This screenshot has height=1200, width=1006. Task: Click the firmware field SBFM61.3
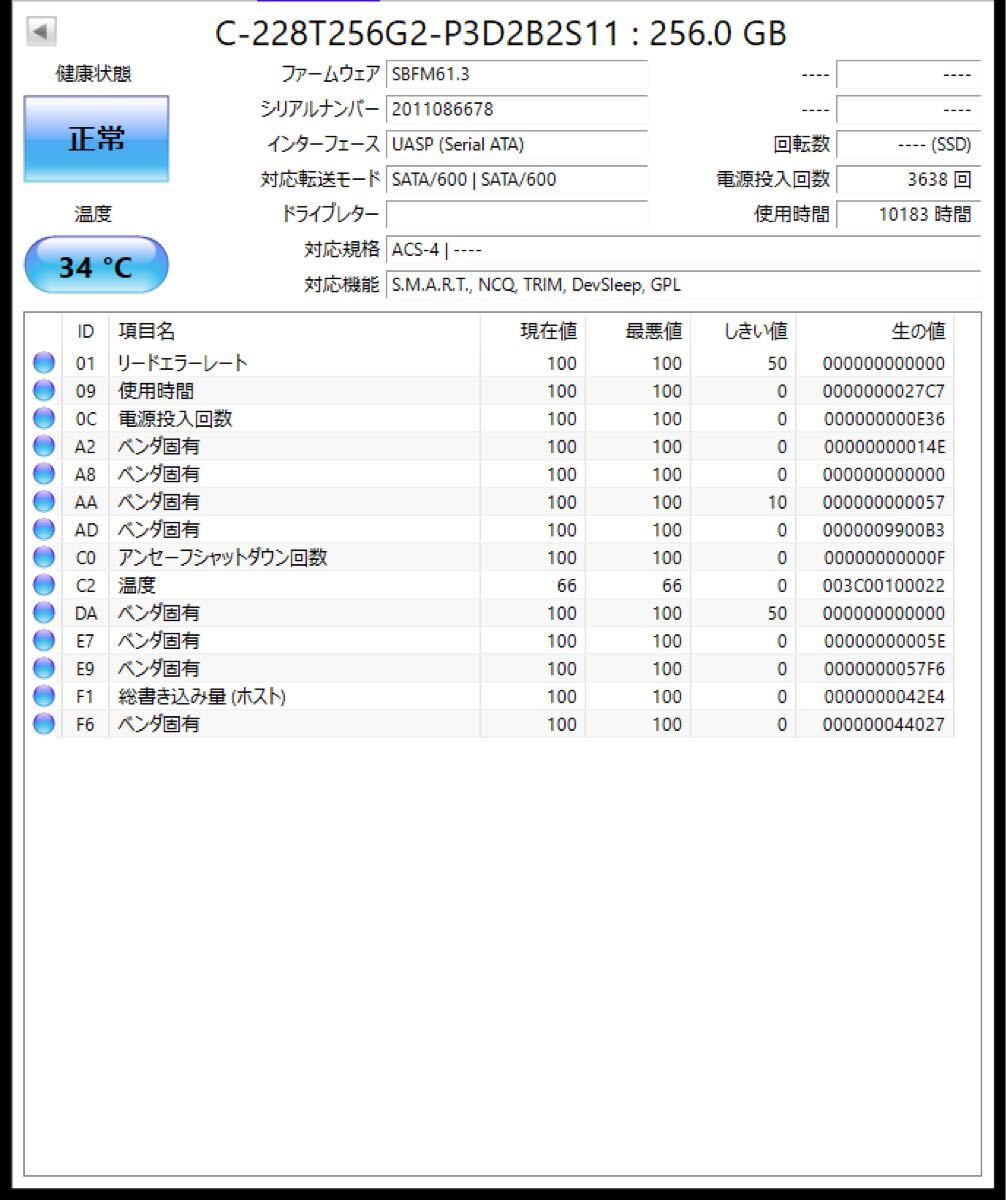coord(516,74)
